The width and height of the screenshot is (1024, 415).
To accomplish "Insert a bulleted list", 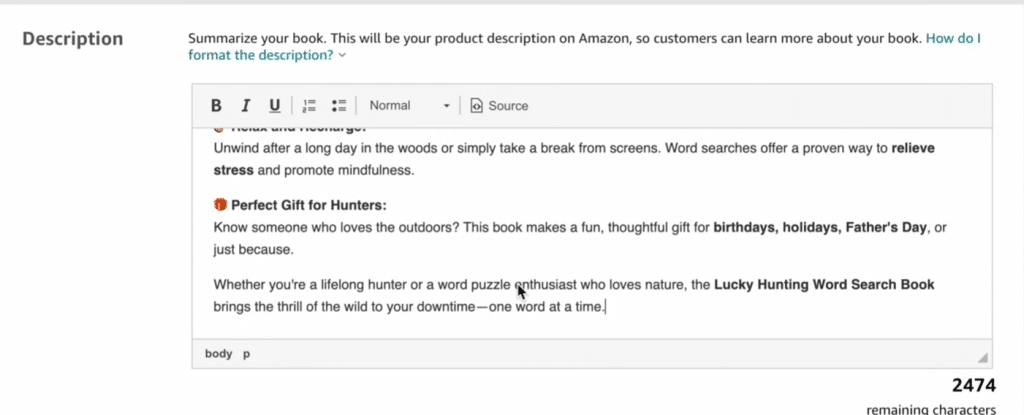I will (x=338, y=106).
